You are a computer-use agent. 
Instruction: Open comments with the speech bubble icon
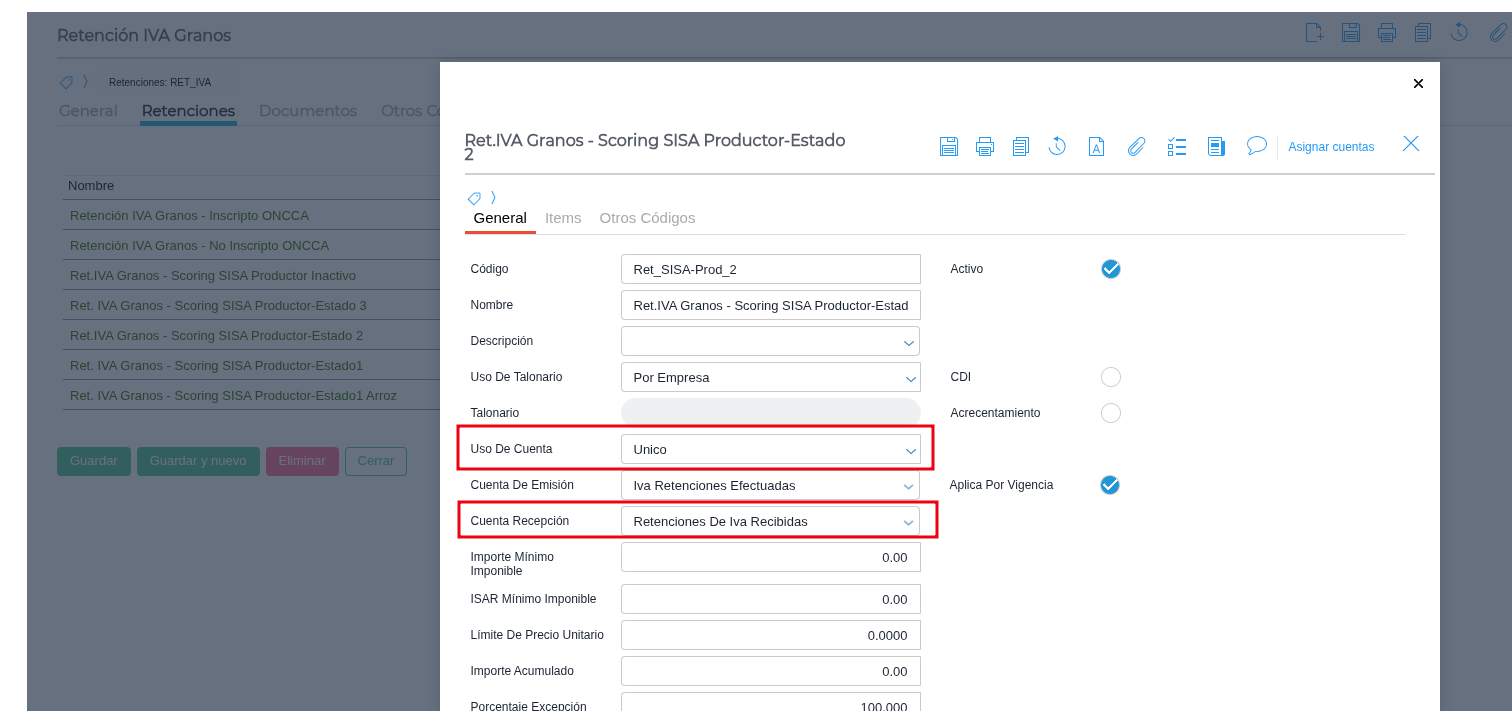1257,146
